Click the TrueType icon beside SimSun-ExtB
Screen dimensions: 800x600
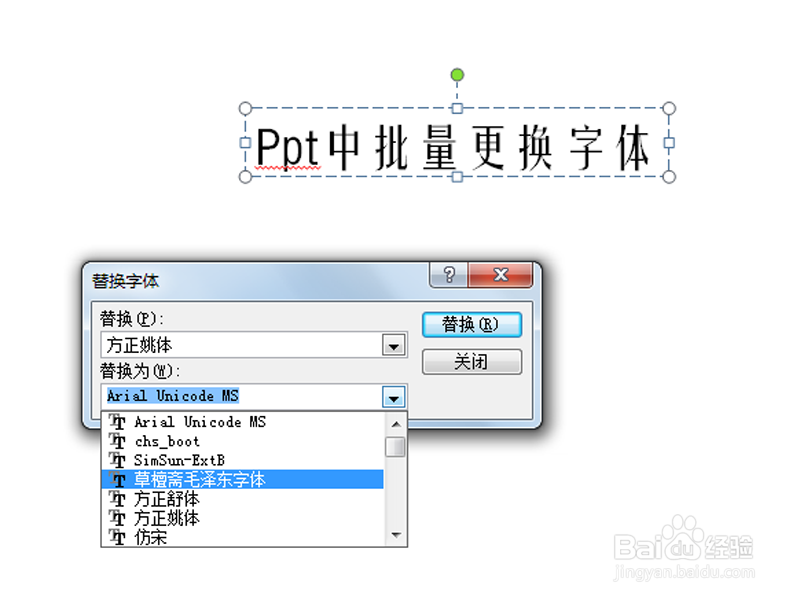pyautogui.click(x=117, y=460)
